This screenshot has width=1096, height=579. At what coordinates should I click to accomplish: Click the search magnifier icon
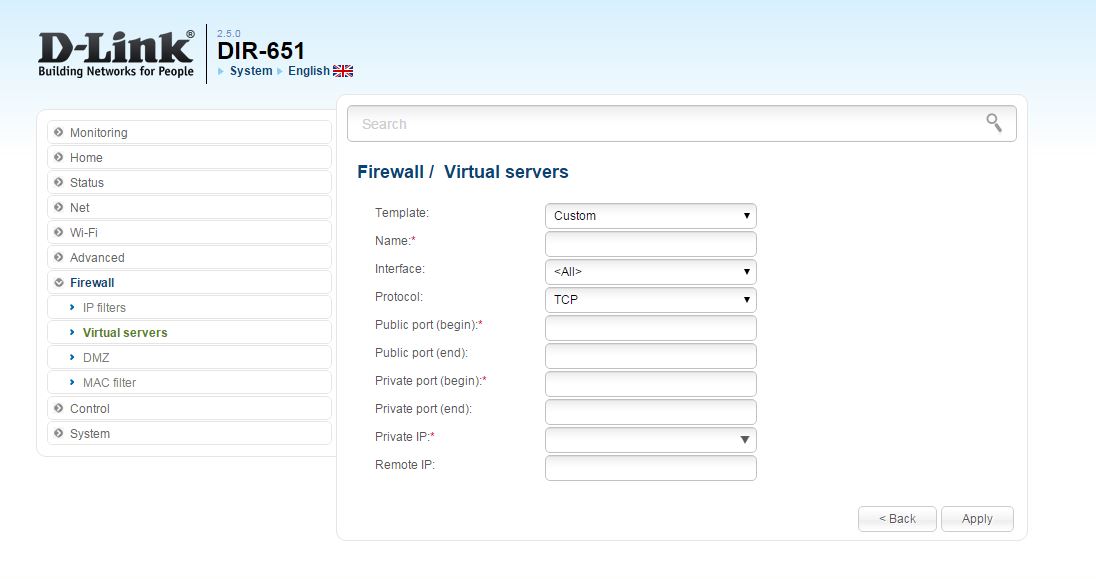coord(994,123)
